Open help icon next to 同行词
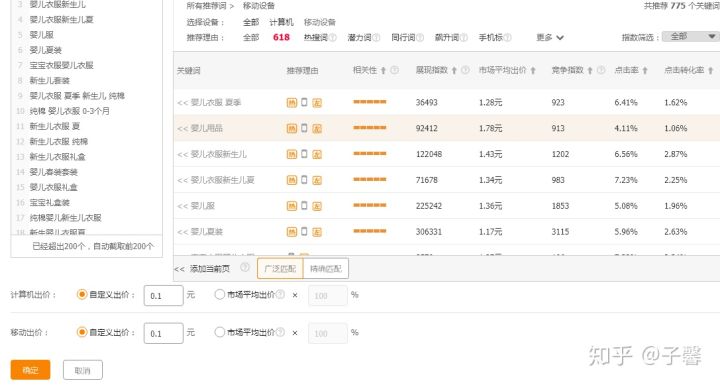Image resolution: width=720 pixels, height=385 pixels. (x=420, y=38)
